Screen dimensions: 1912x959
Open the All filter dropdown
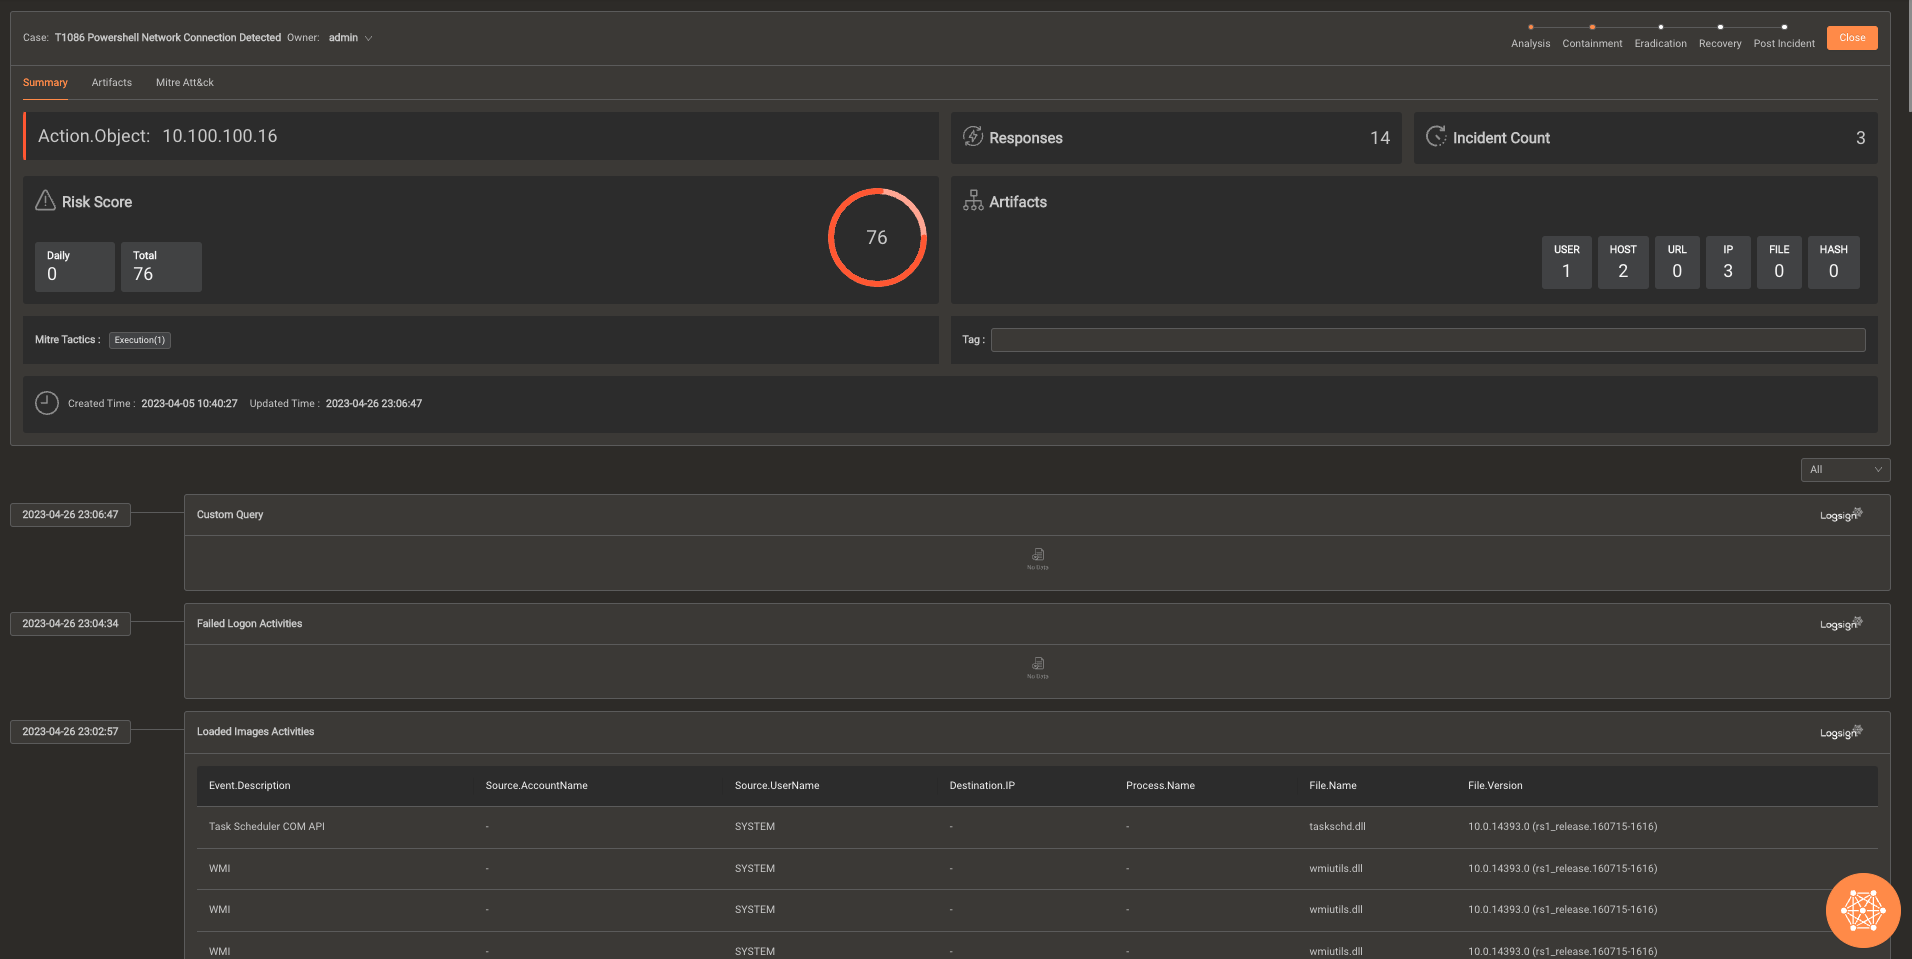(x=1845, y=469)
